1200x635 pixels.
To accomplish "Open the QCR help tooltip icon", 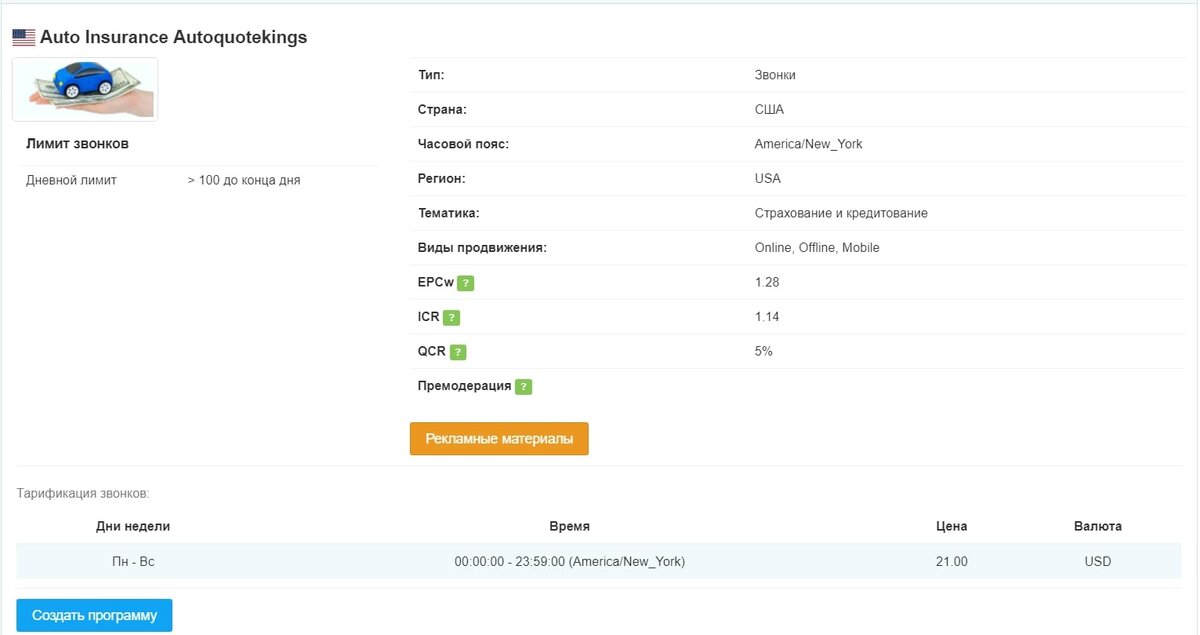I will 458,352.
